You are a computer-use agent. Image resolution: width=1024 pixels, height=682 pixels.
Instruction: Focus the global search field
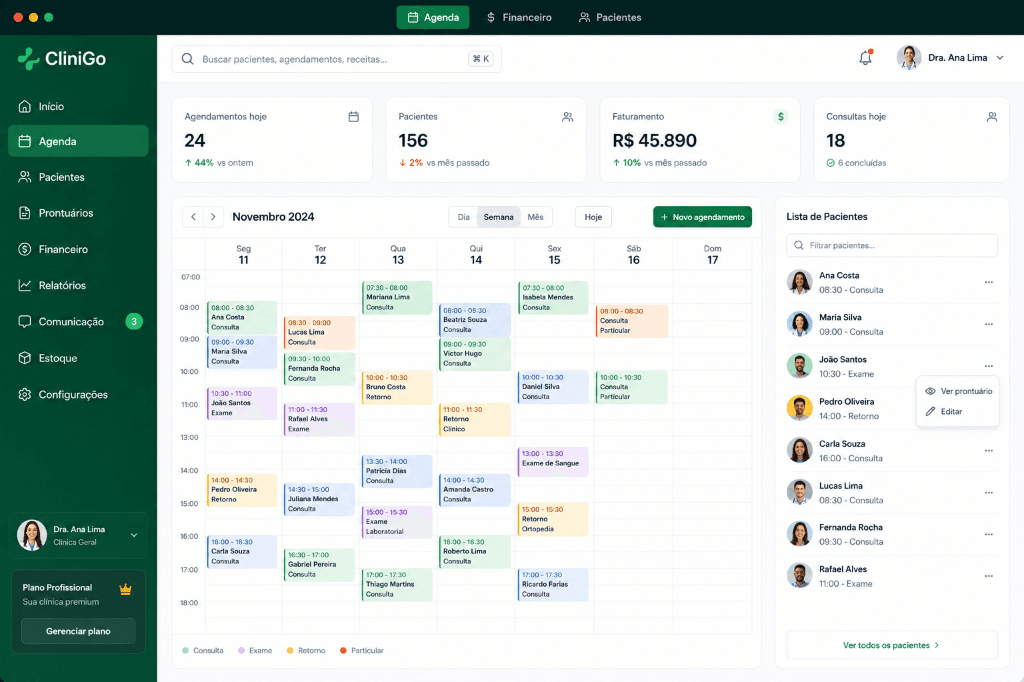336,59
